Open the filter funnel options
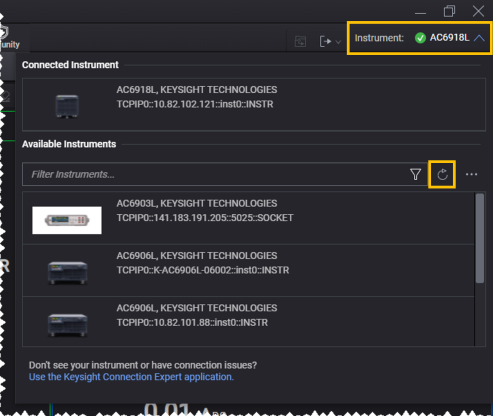Viewport: 493px width, 416px height. 415,174
